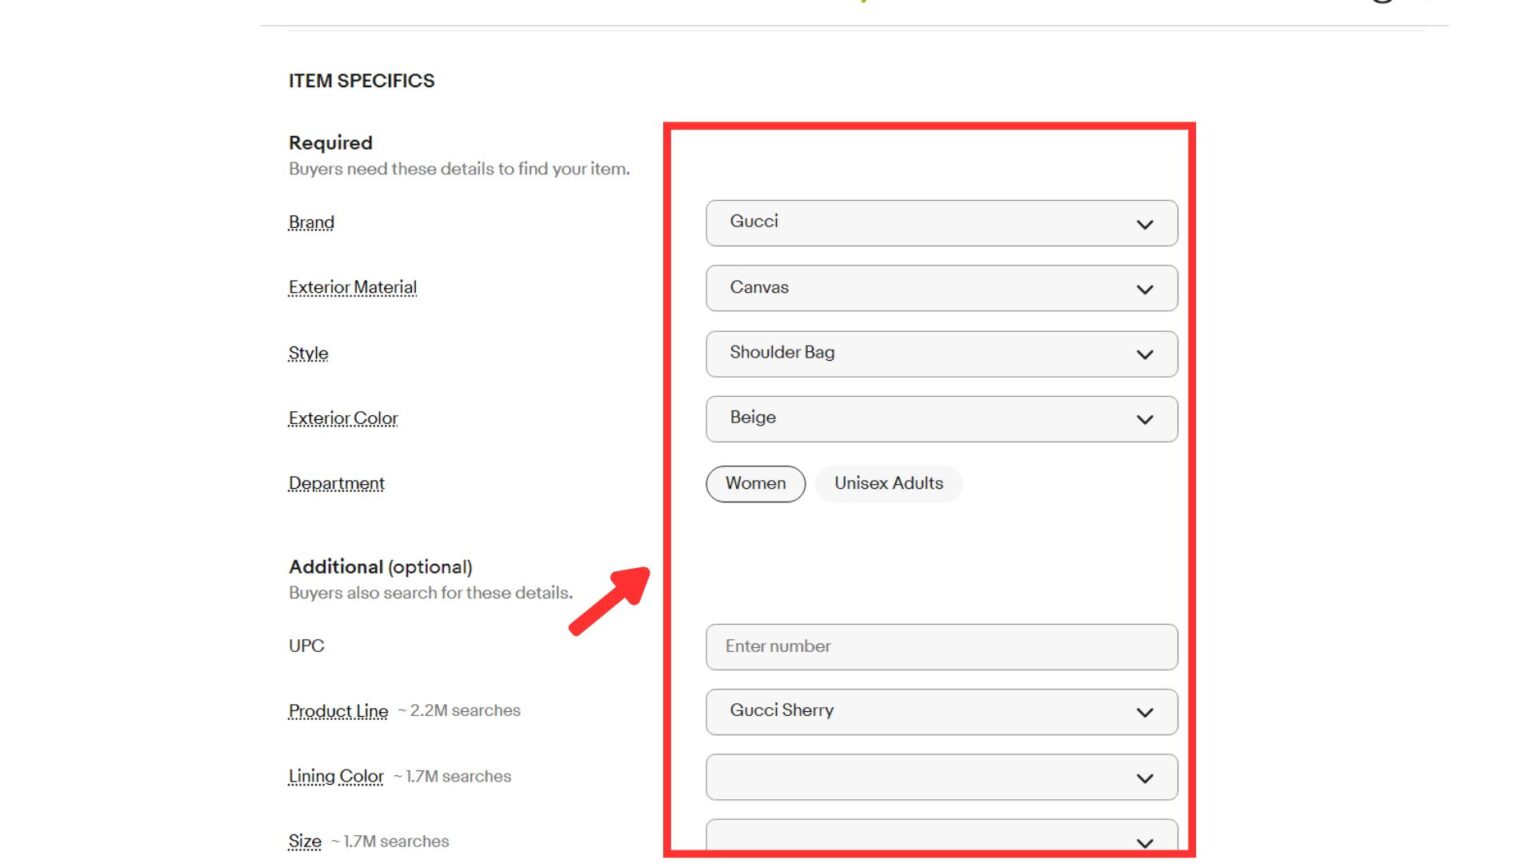The width and height of the screenshot is (1536, 864).
Task: Click the Product Line label link
Action: (x=338, y=711)
